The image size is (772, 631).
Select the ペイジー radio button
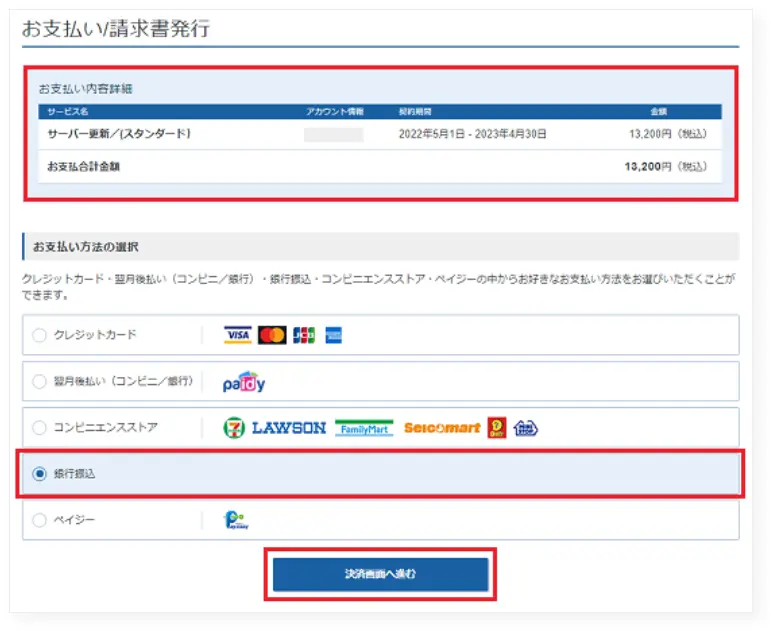tap(39, 520)
